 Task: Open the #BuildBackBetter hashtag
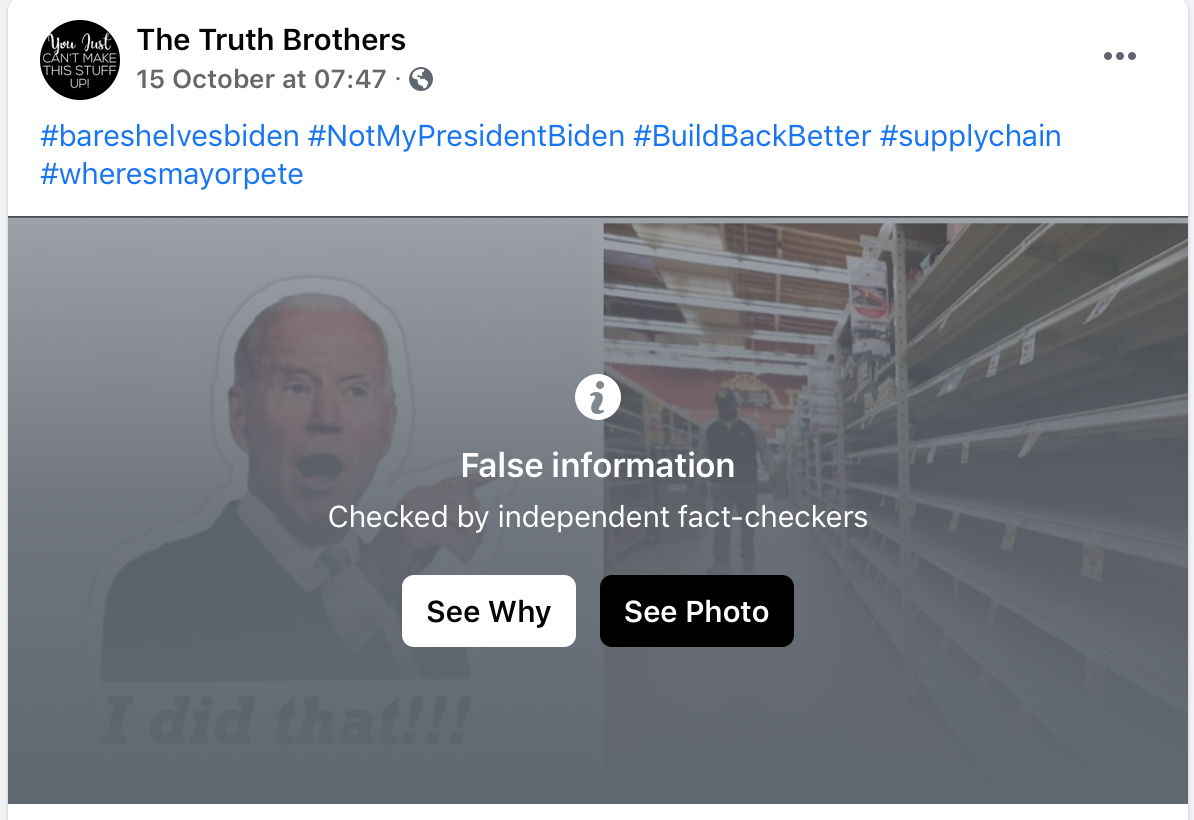pyautogui.click(x=755, y=136)
